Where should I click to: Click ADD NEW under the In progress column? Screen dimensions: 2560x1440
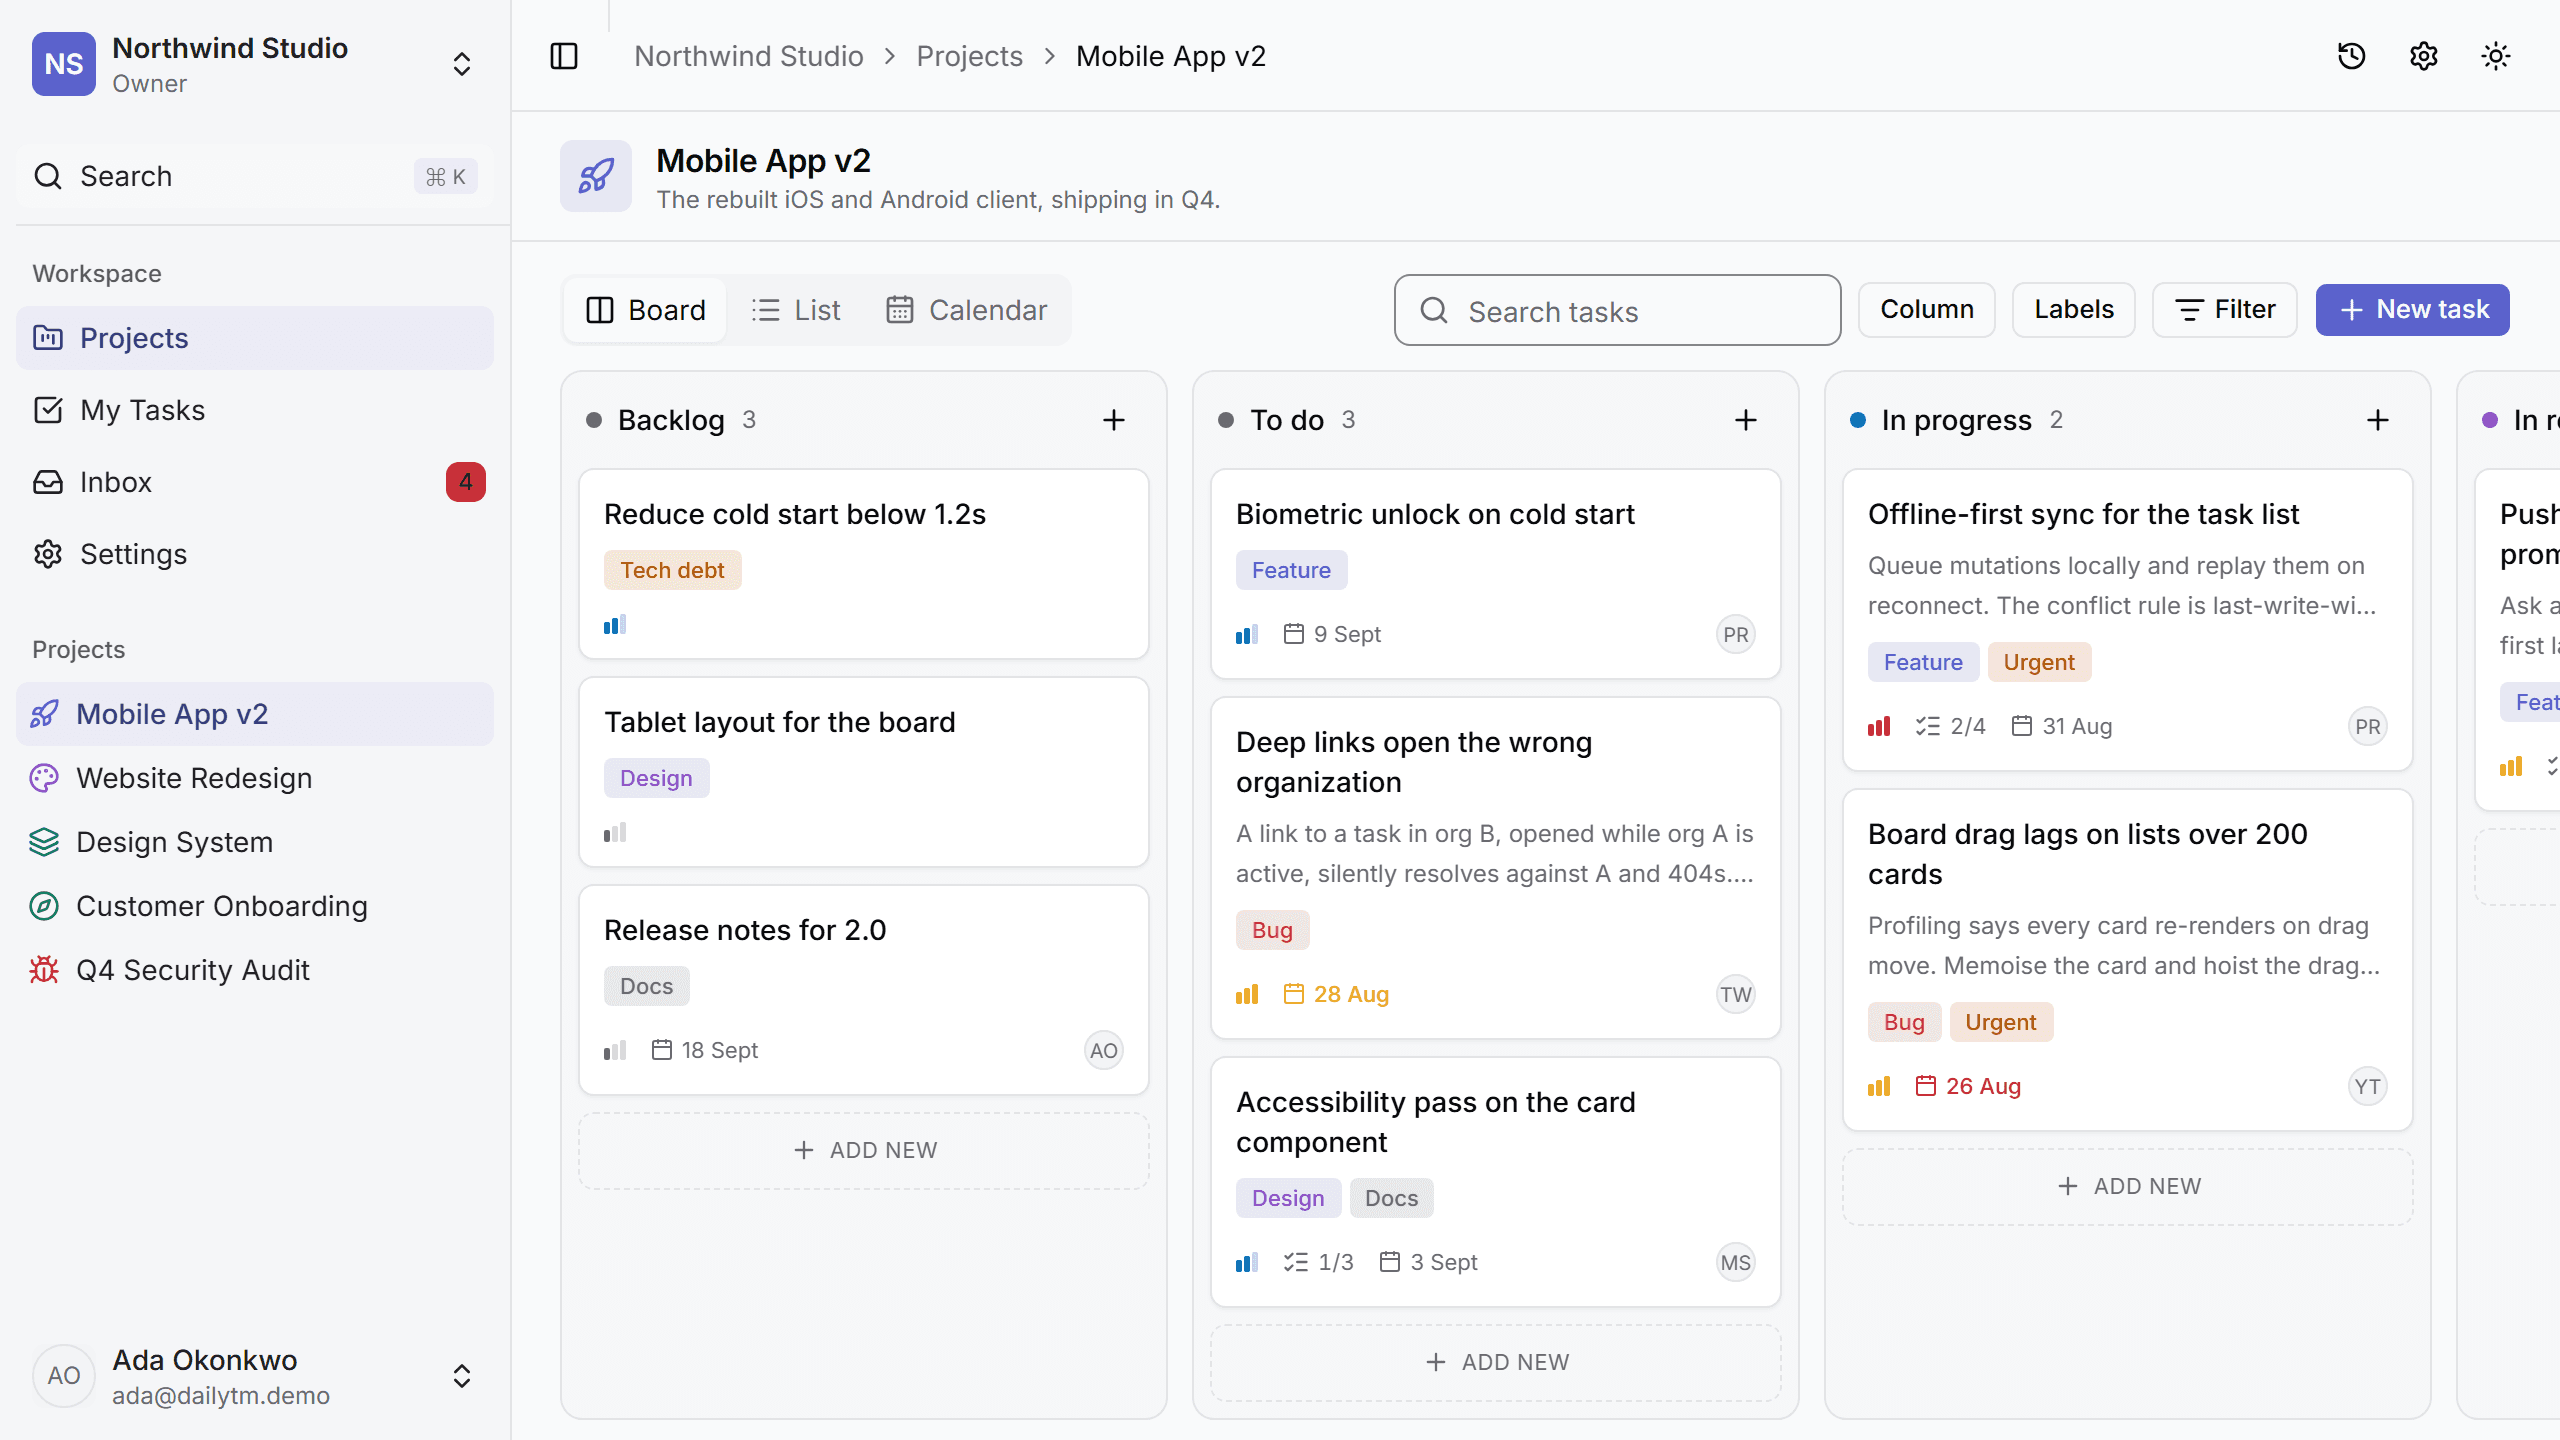[2128, 1186]
